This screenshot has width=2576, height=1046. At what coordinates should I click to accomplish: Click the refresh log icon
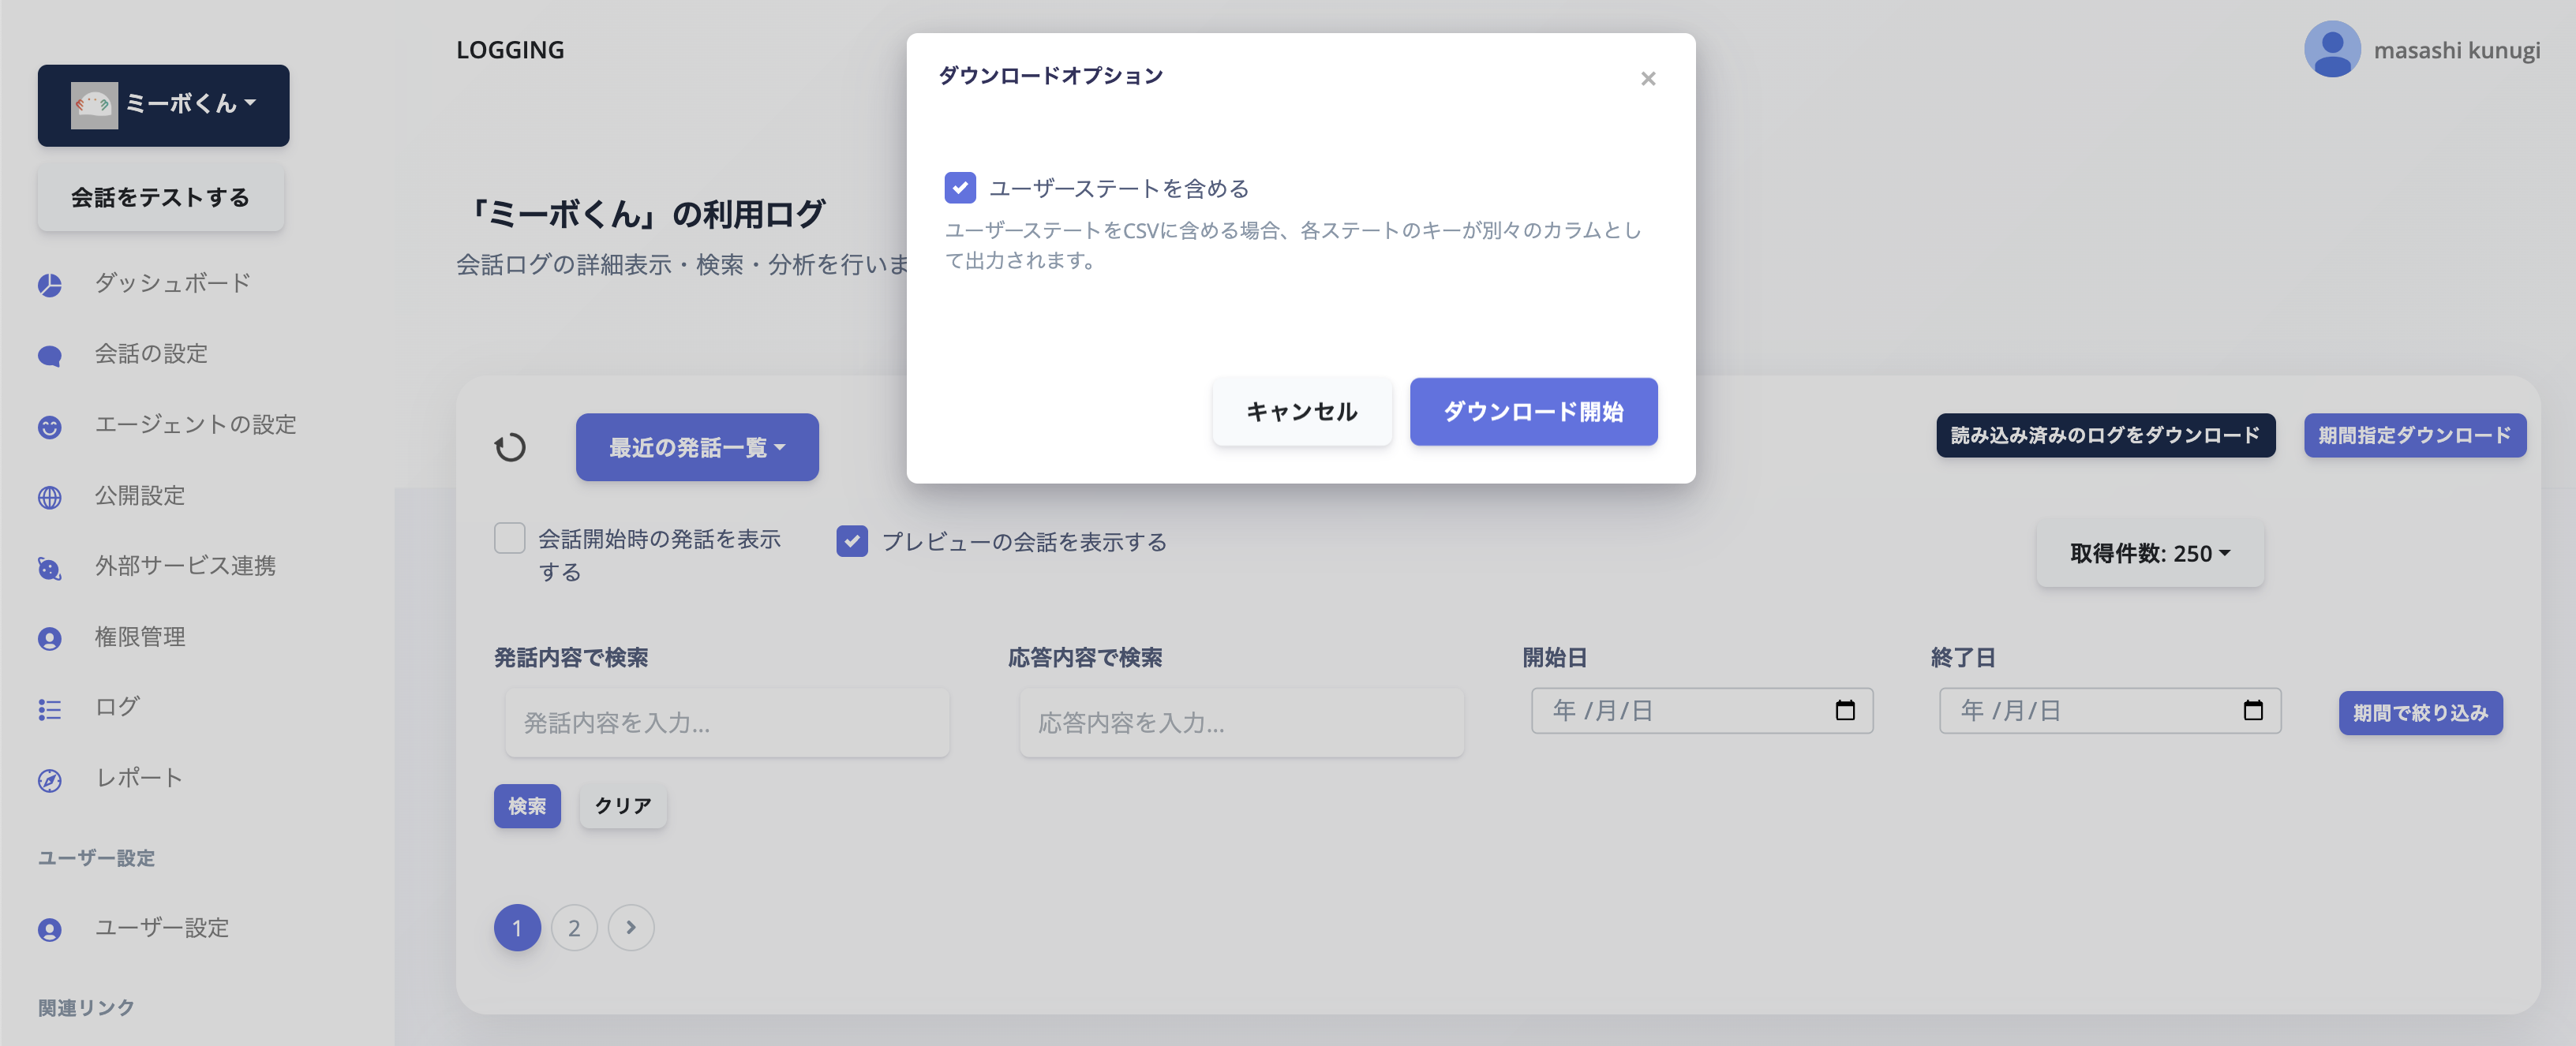tap(510, 447)
